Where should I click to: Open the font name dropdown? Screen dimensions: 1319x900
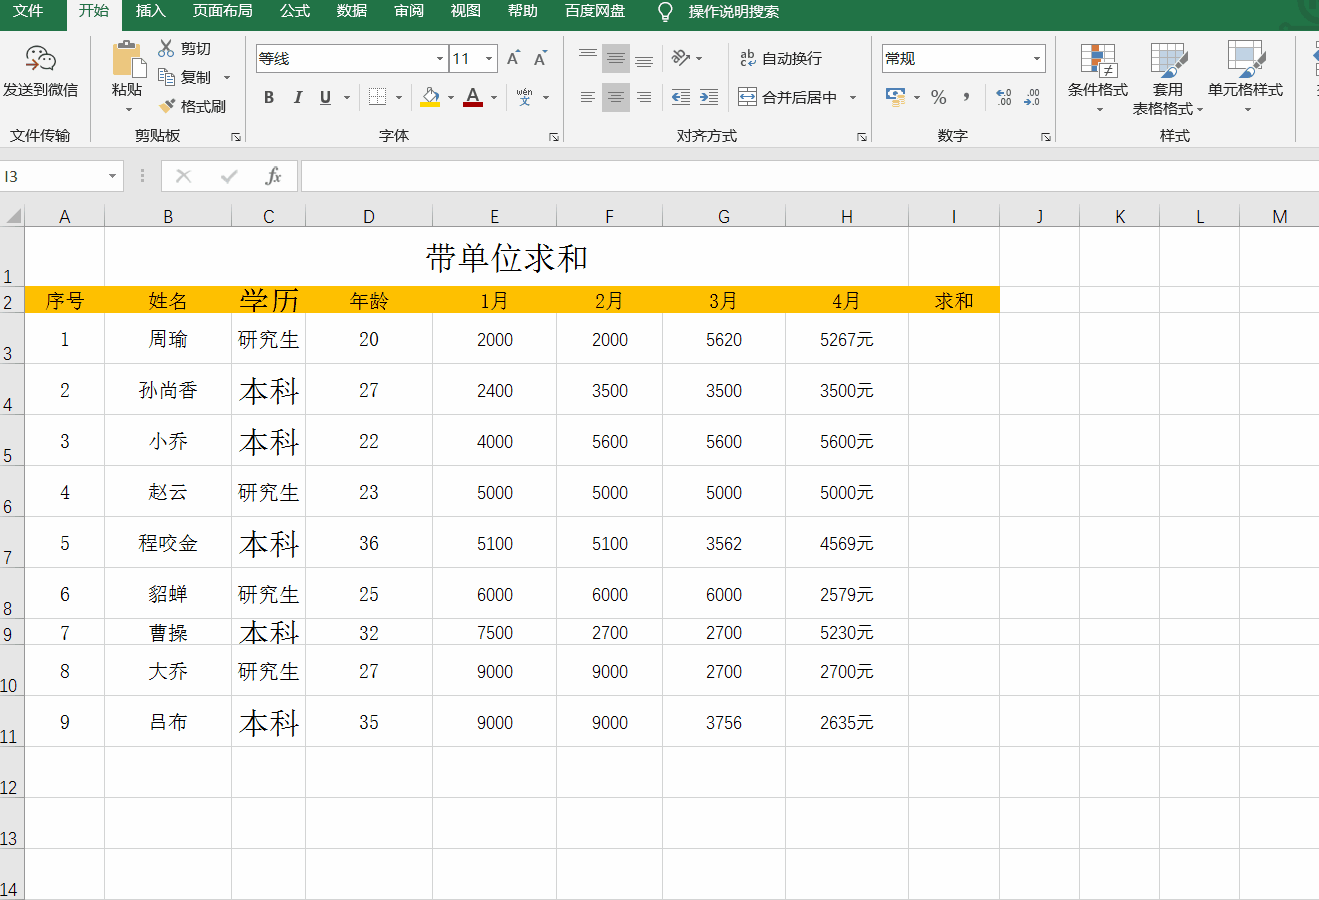tap(440, 58)
